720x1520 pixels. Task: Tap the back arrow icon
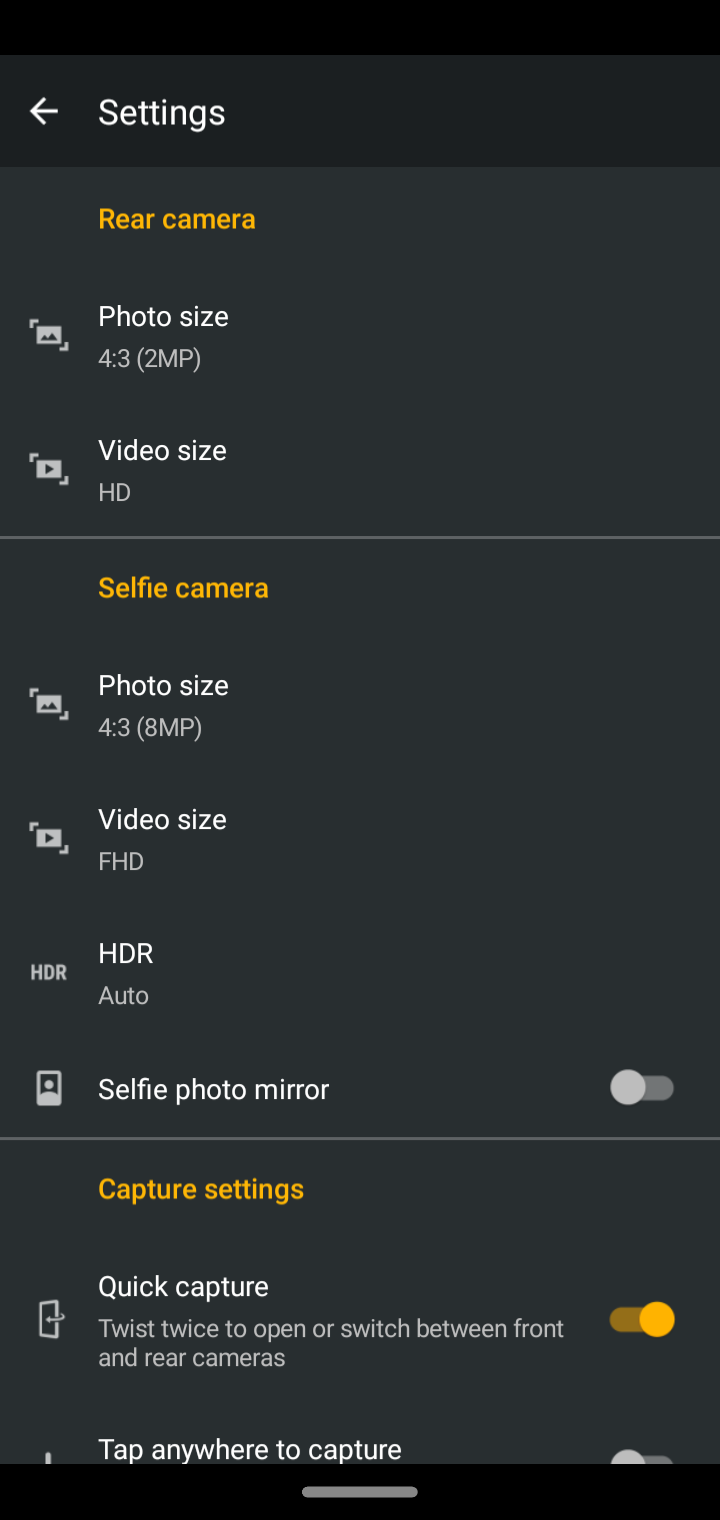coord(44,111)
